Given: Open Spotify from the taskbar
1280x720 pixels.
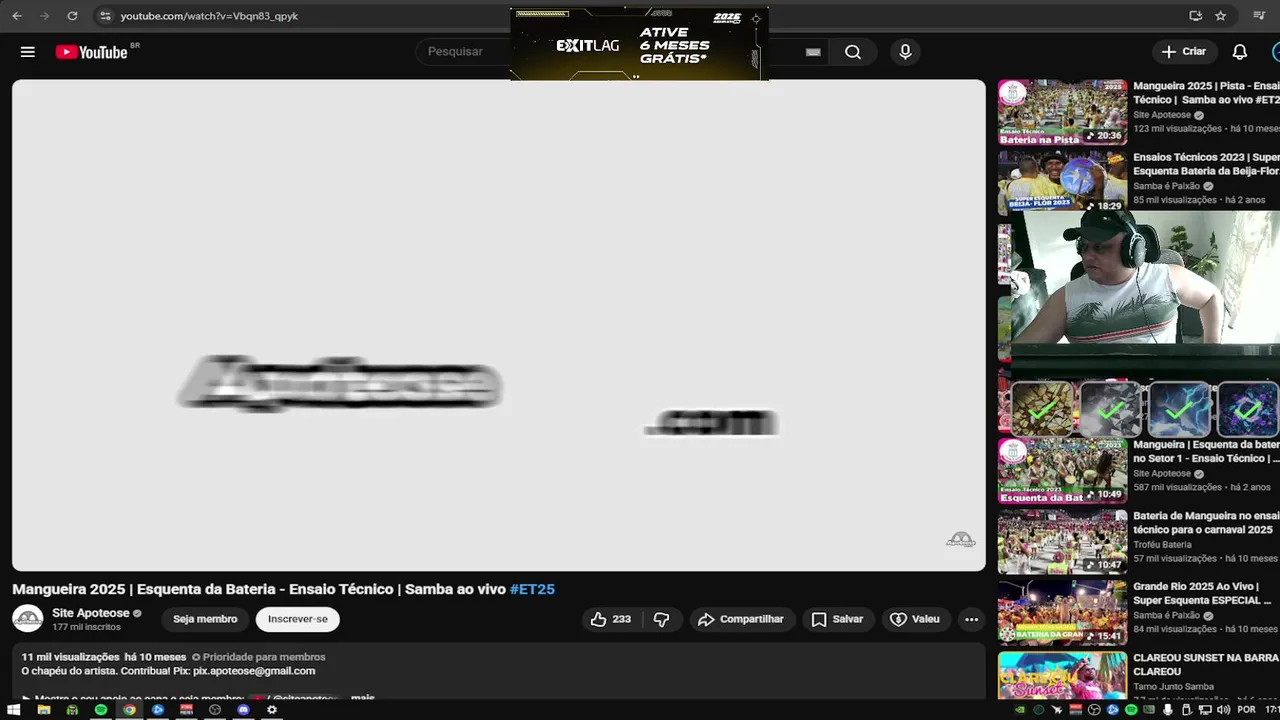Looking at the screenshot, I should (x=100, y=710).
